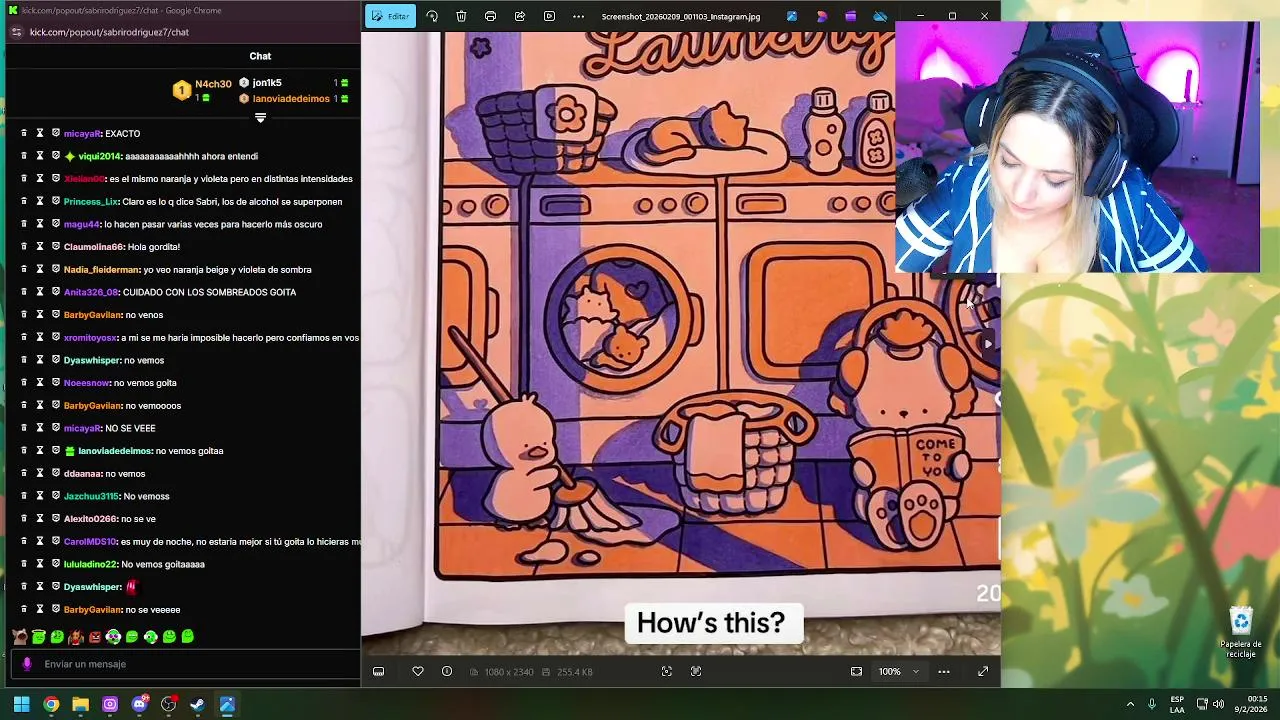The image size is (1280, 720).
Task: Mark the photo as favorite with heart icon
Action: point(418,671)
